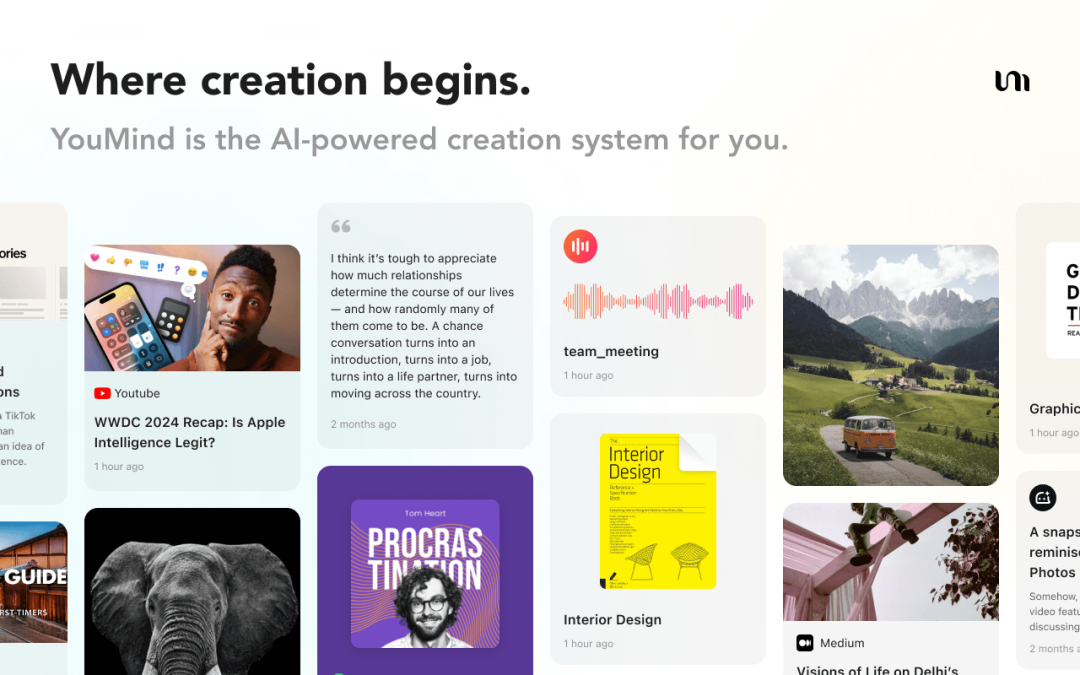Open the black-and-white elephant image

coord(192,592)
